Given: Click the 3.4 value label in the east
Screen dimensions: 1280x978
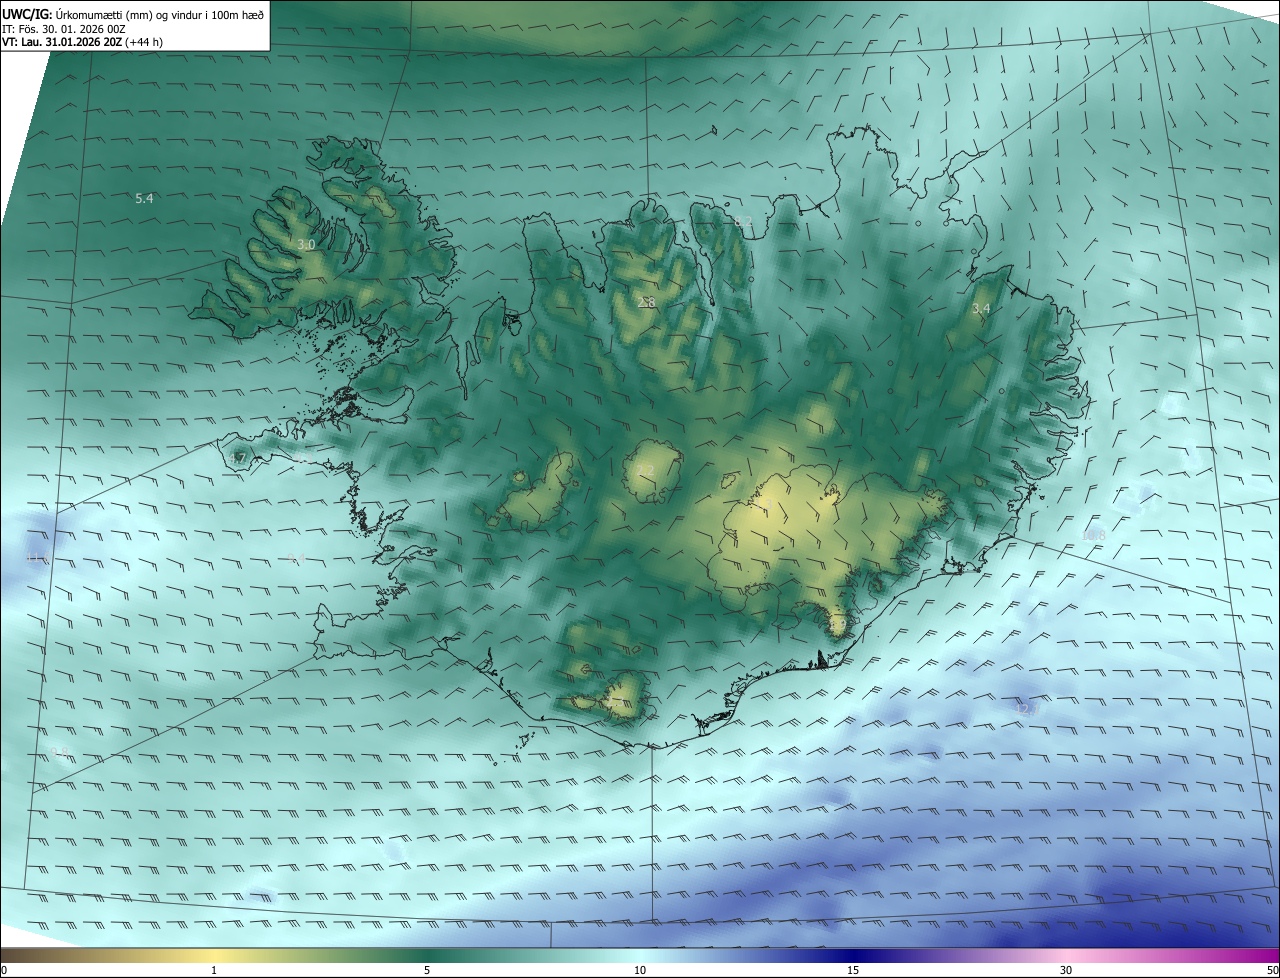Looking at the screenshot, I should pyautogui.click(x=981, y=308).
